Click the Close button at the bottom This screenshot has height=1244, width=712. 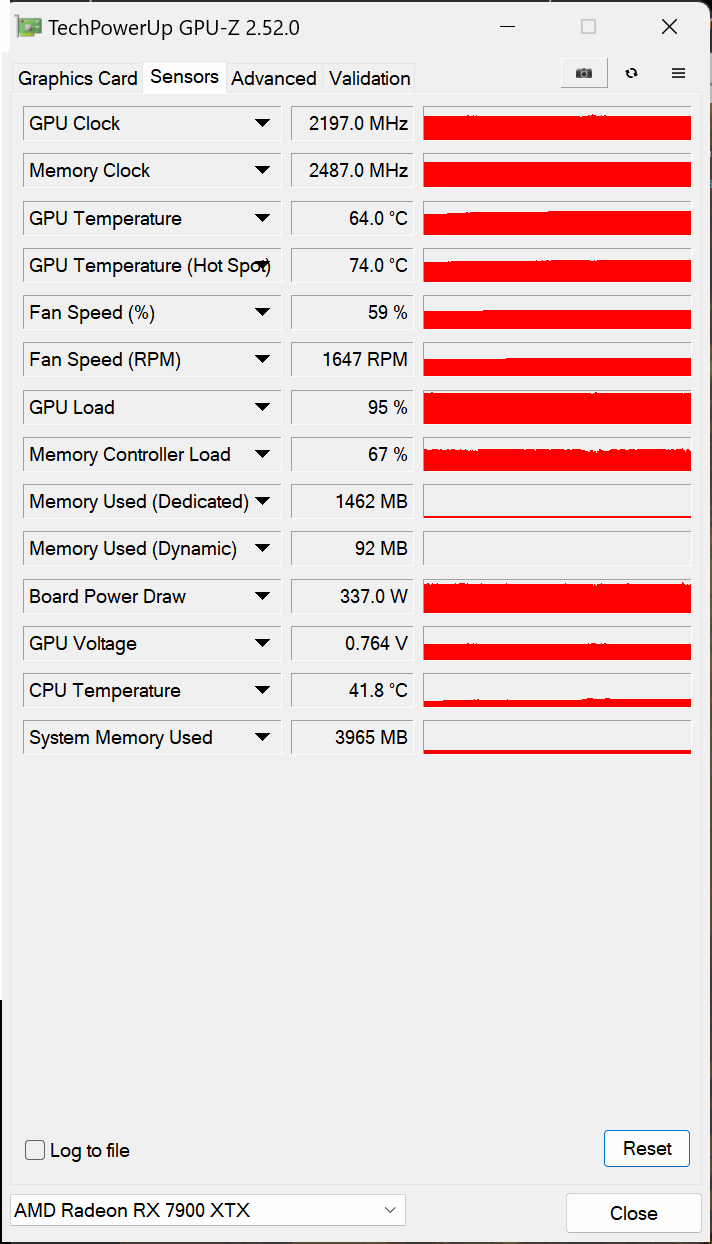[633, 1213]
